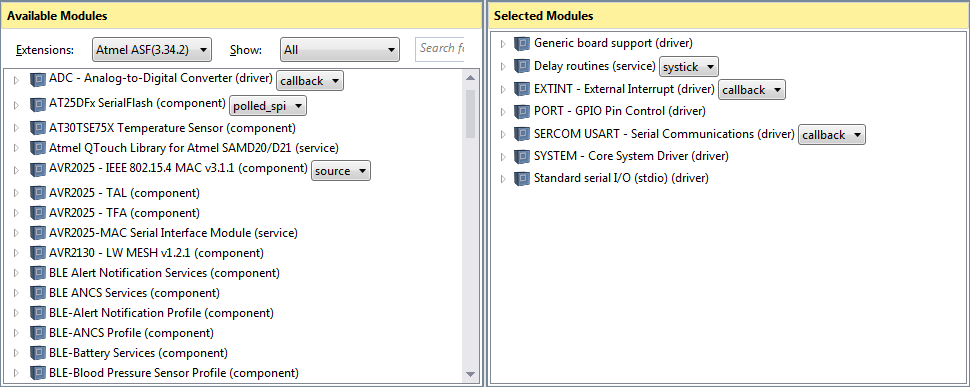Click the Atmel QTouch Library module icon
The height and width of the screenshot is (387, 970).
point(38,148)
